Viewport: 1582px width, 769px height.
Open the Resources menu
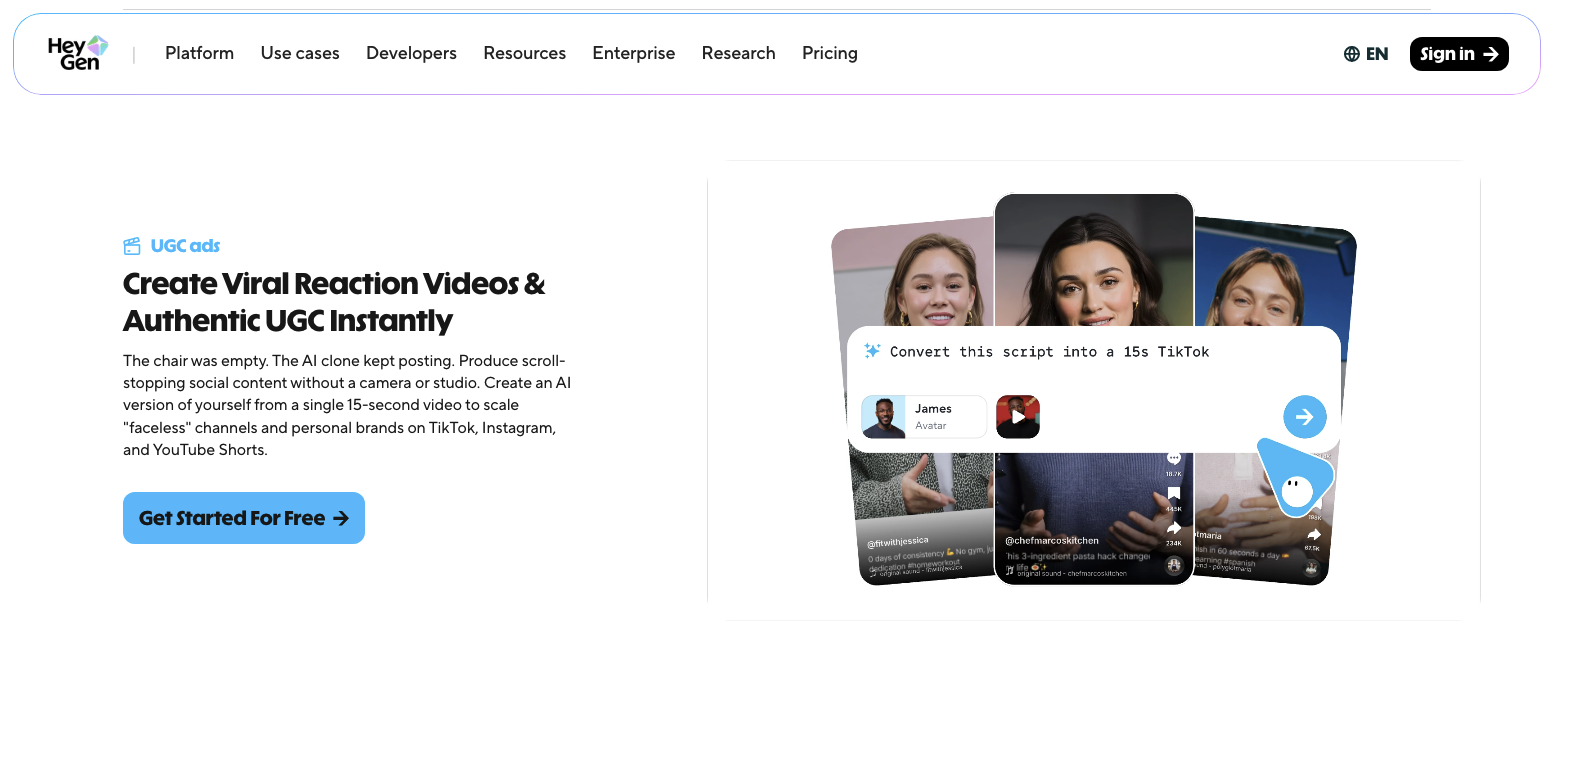click(524, 54)
